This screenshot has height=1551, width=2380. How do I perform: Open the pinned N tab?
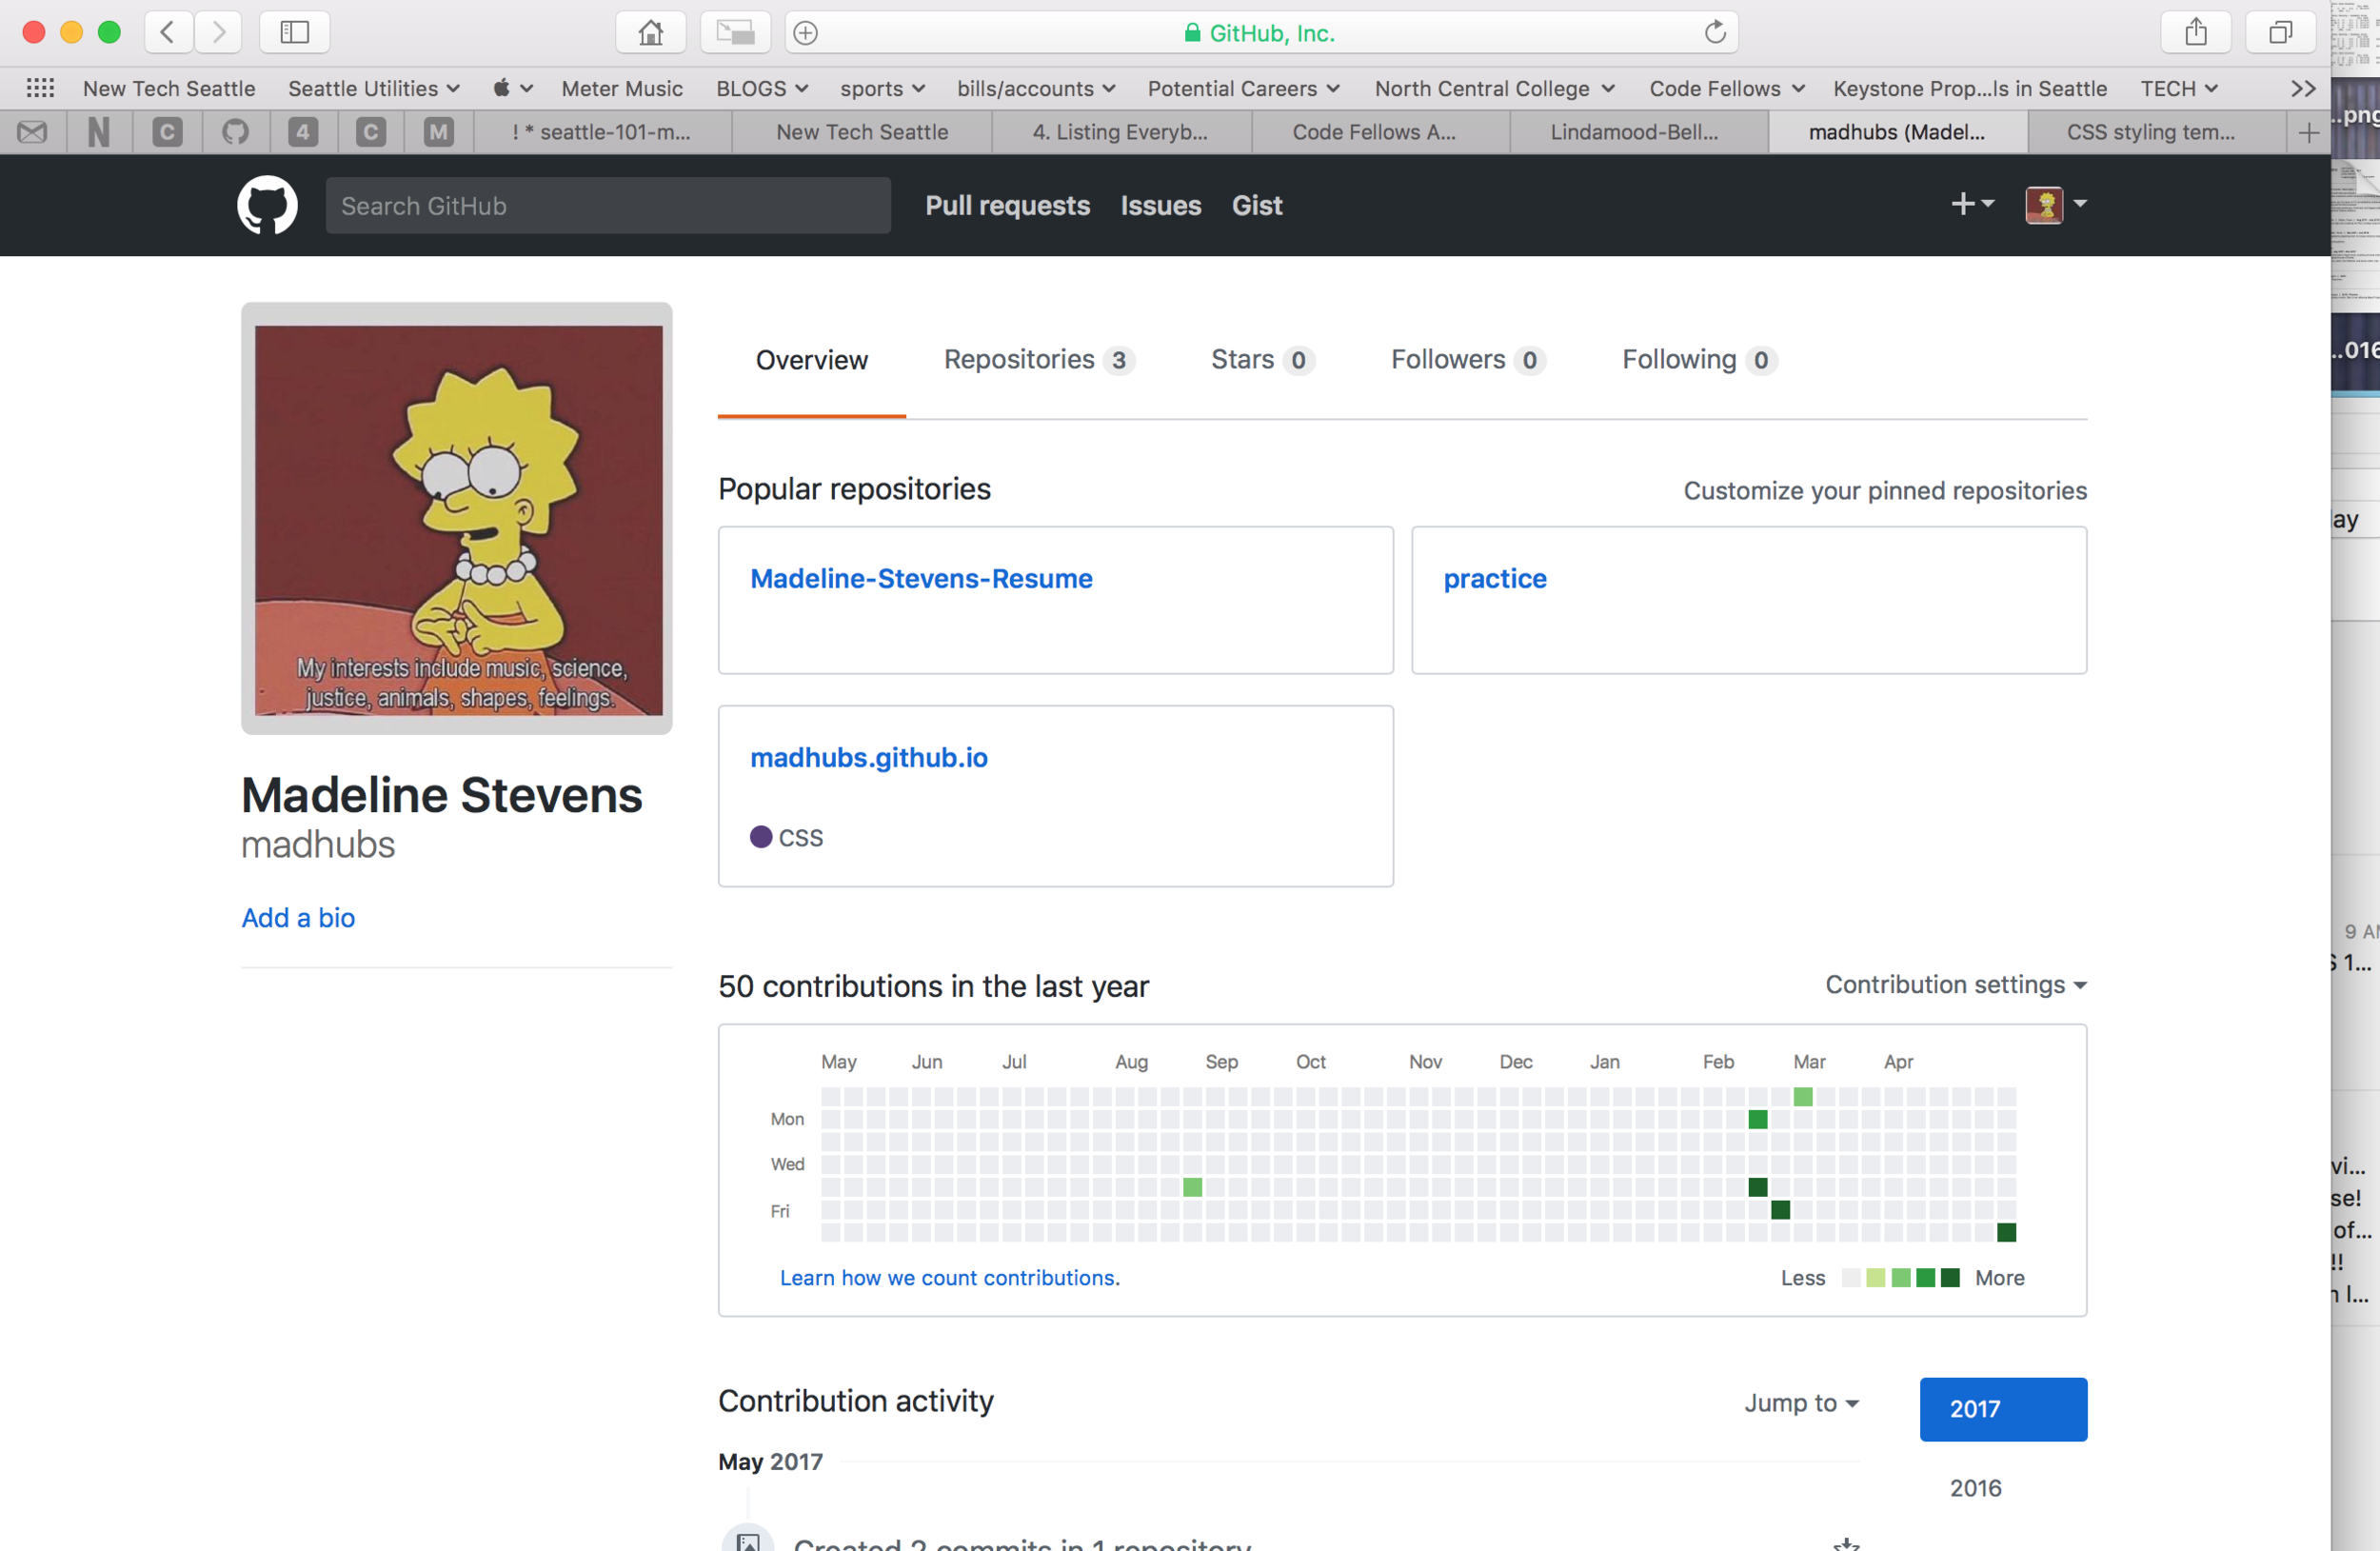(99, 132)
